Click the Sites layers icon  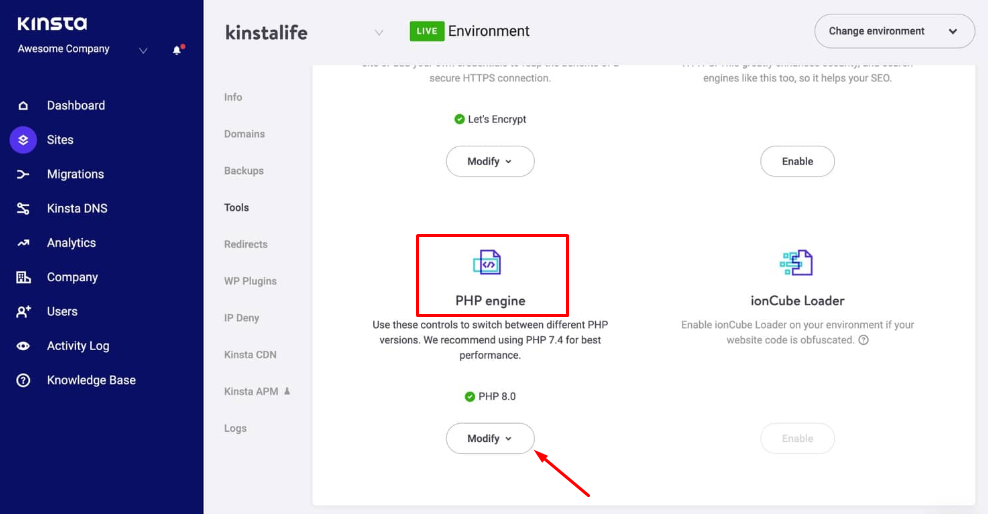23,140
